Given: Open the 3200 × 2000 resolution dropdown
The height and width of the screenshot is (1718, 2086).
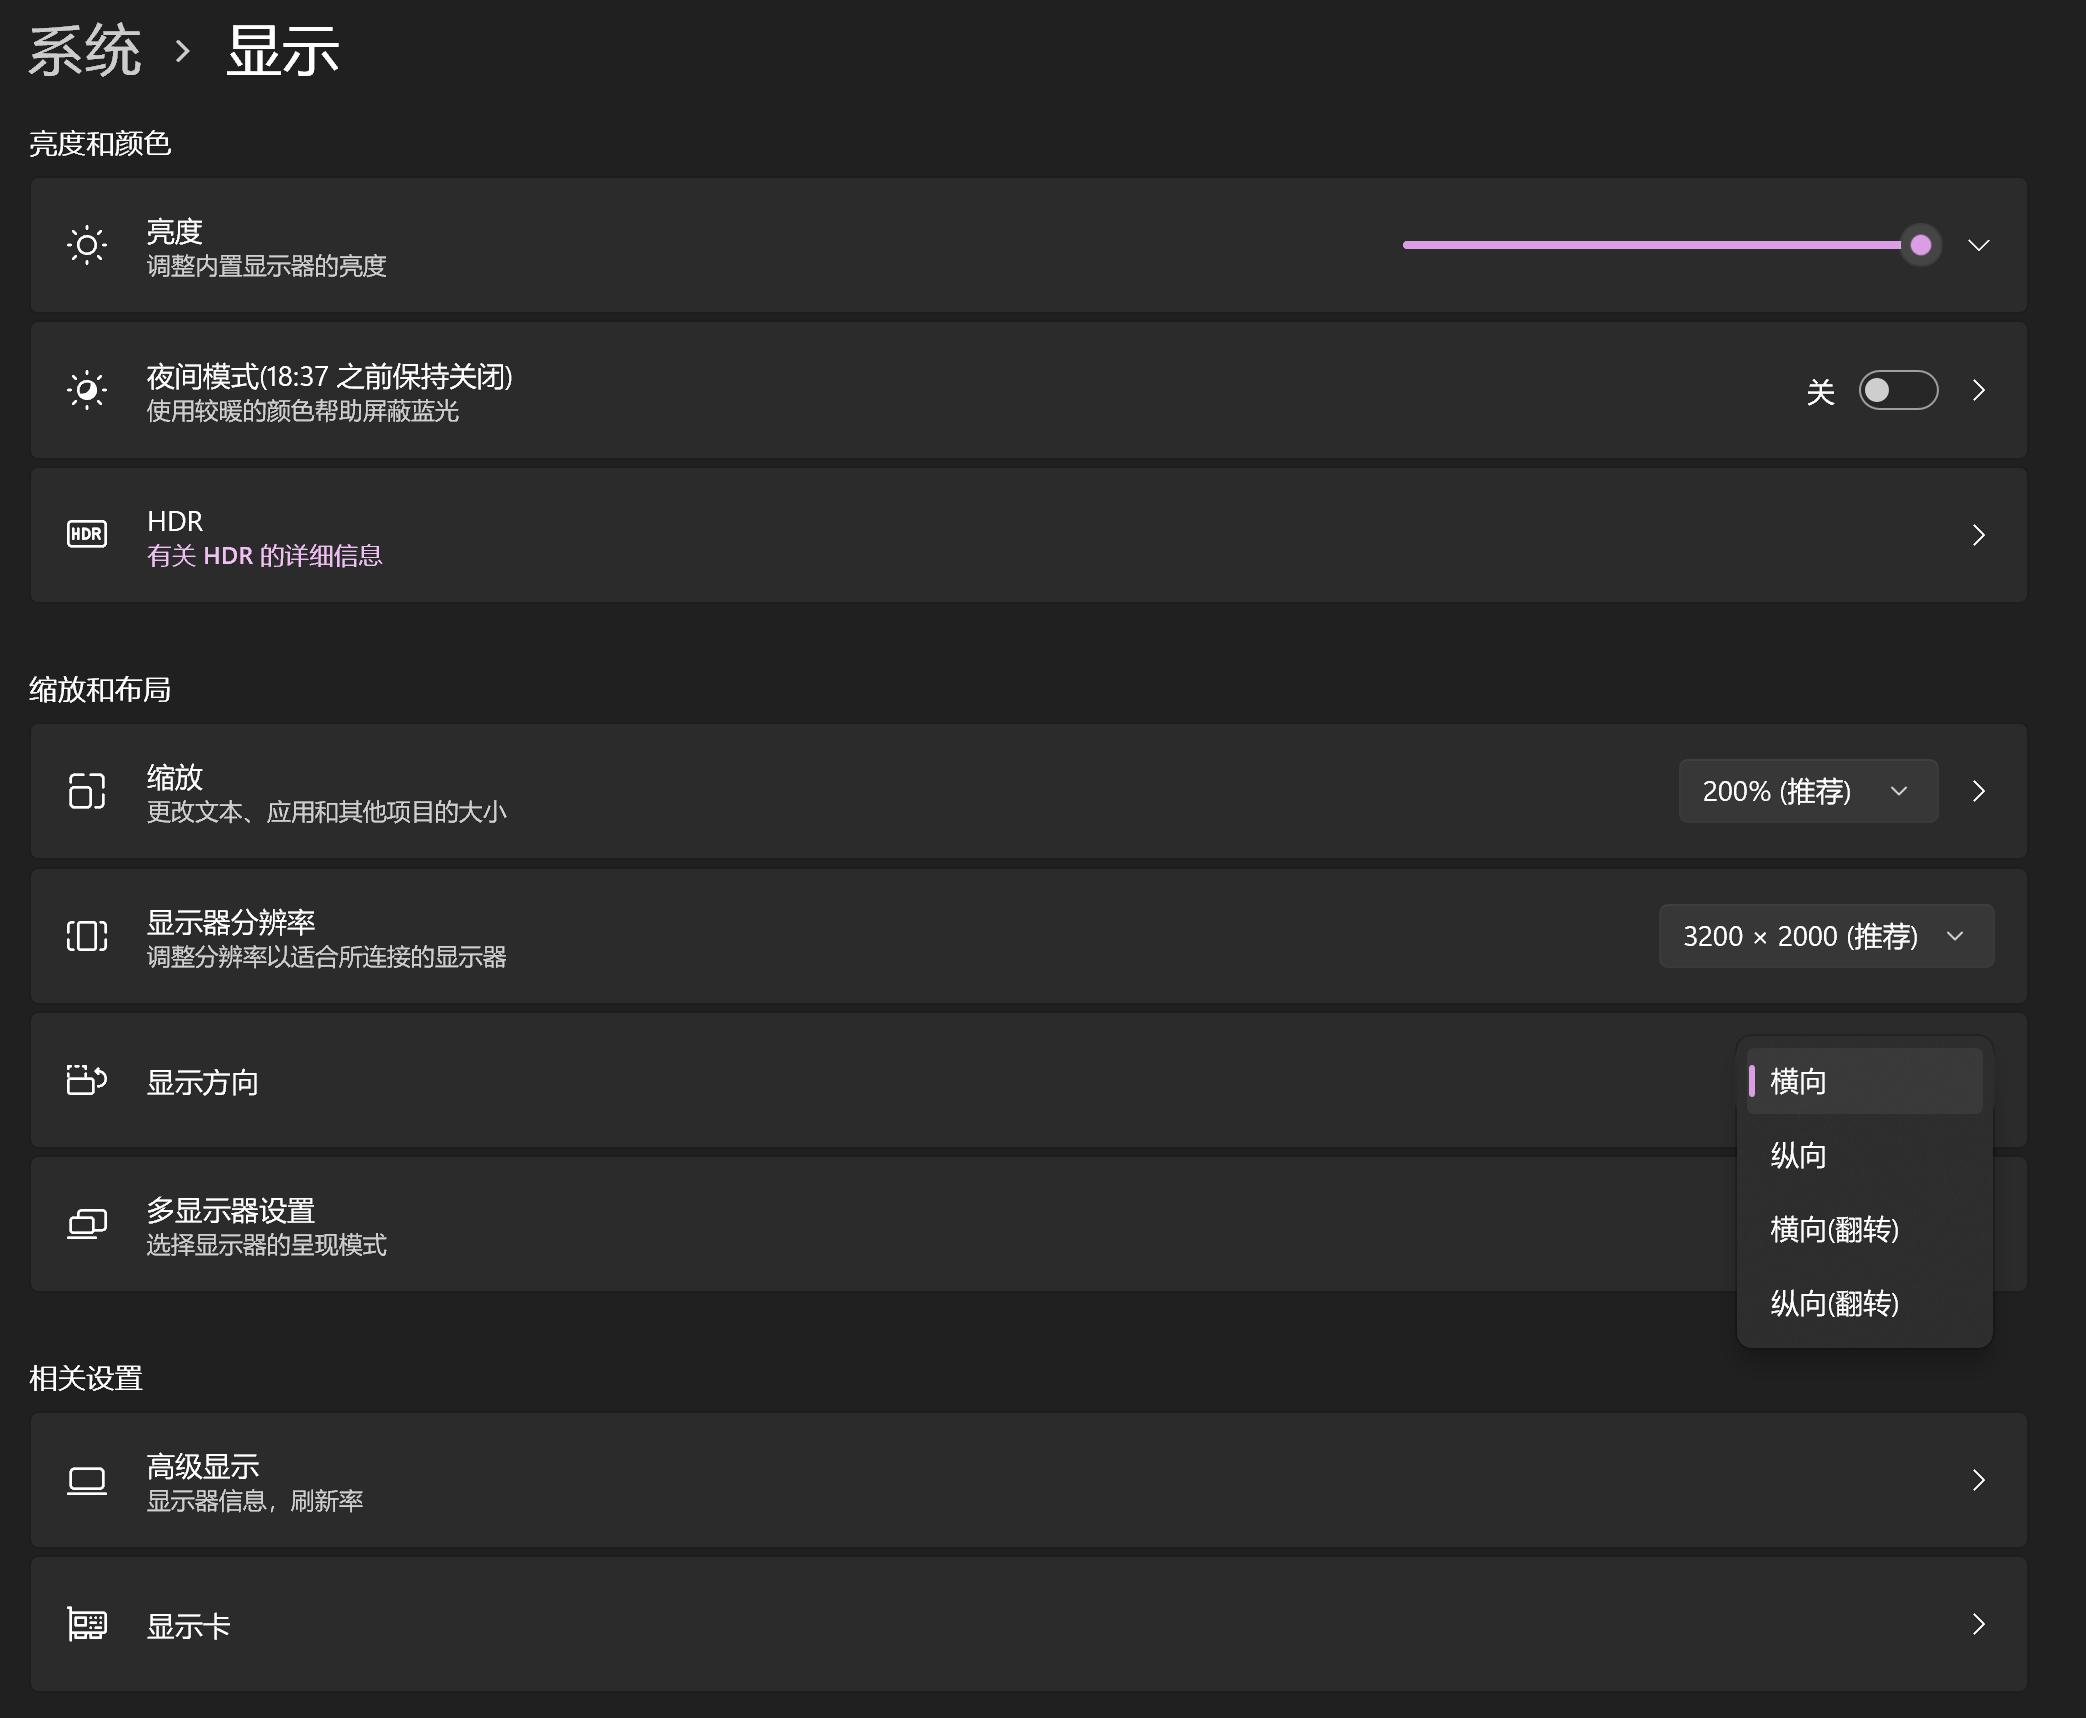Looking at the screenshot, I should (x=1825, y=936).
